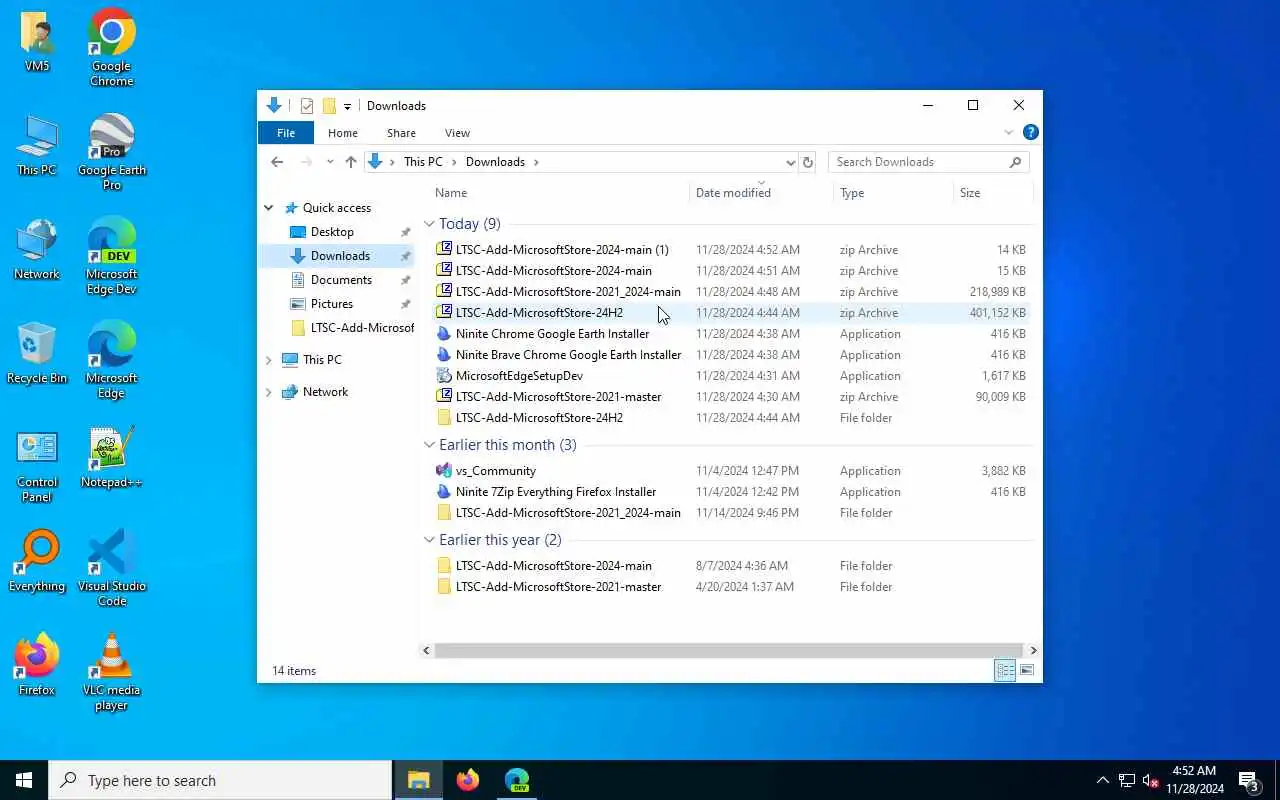The image size is (1280, 800).
Task: Click the Windows taskbar search box
Action: [x=220, y=780]
